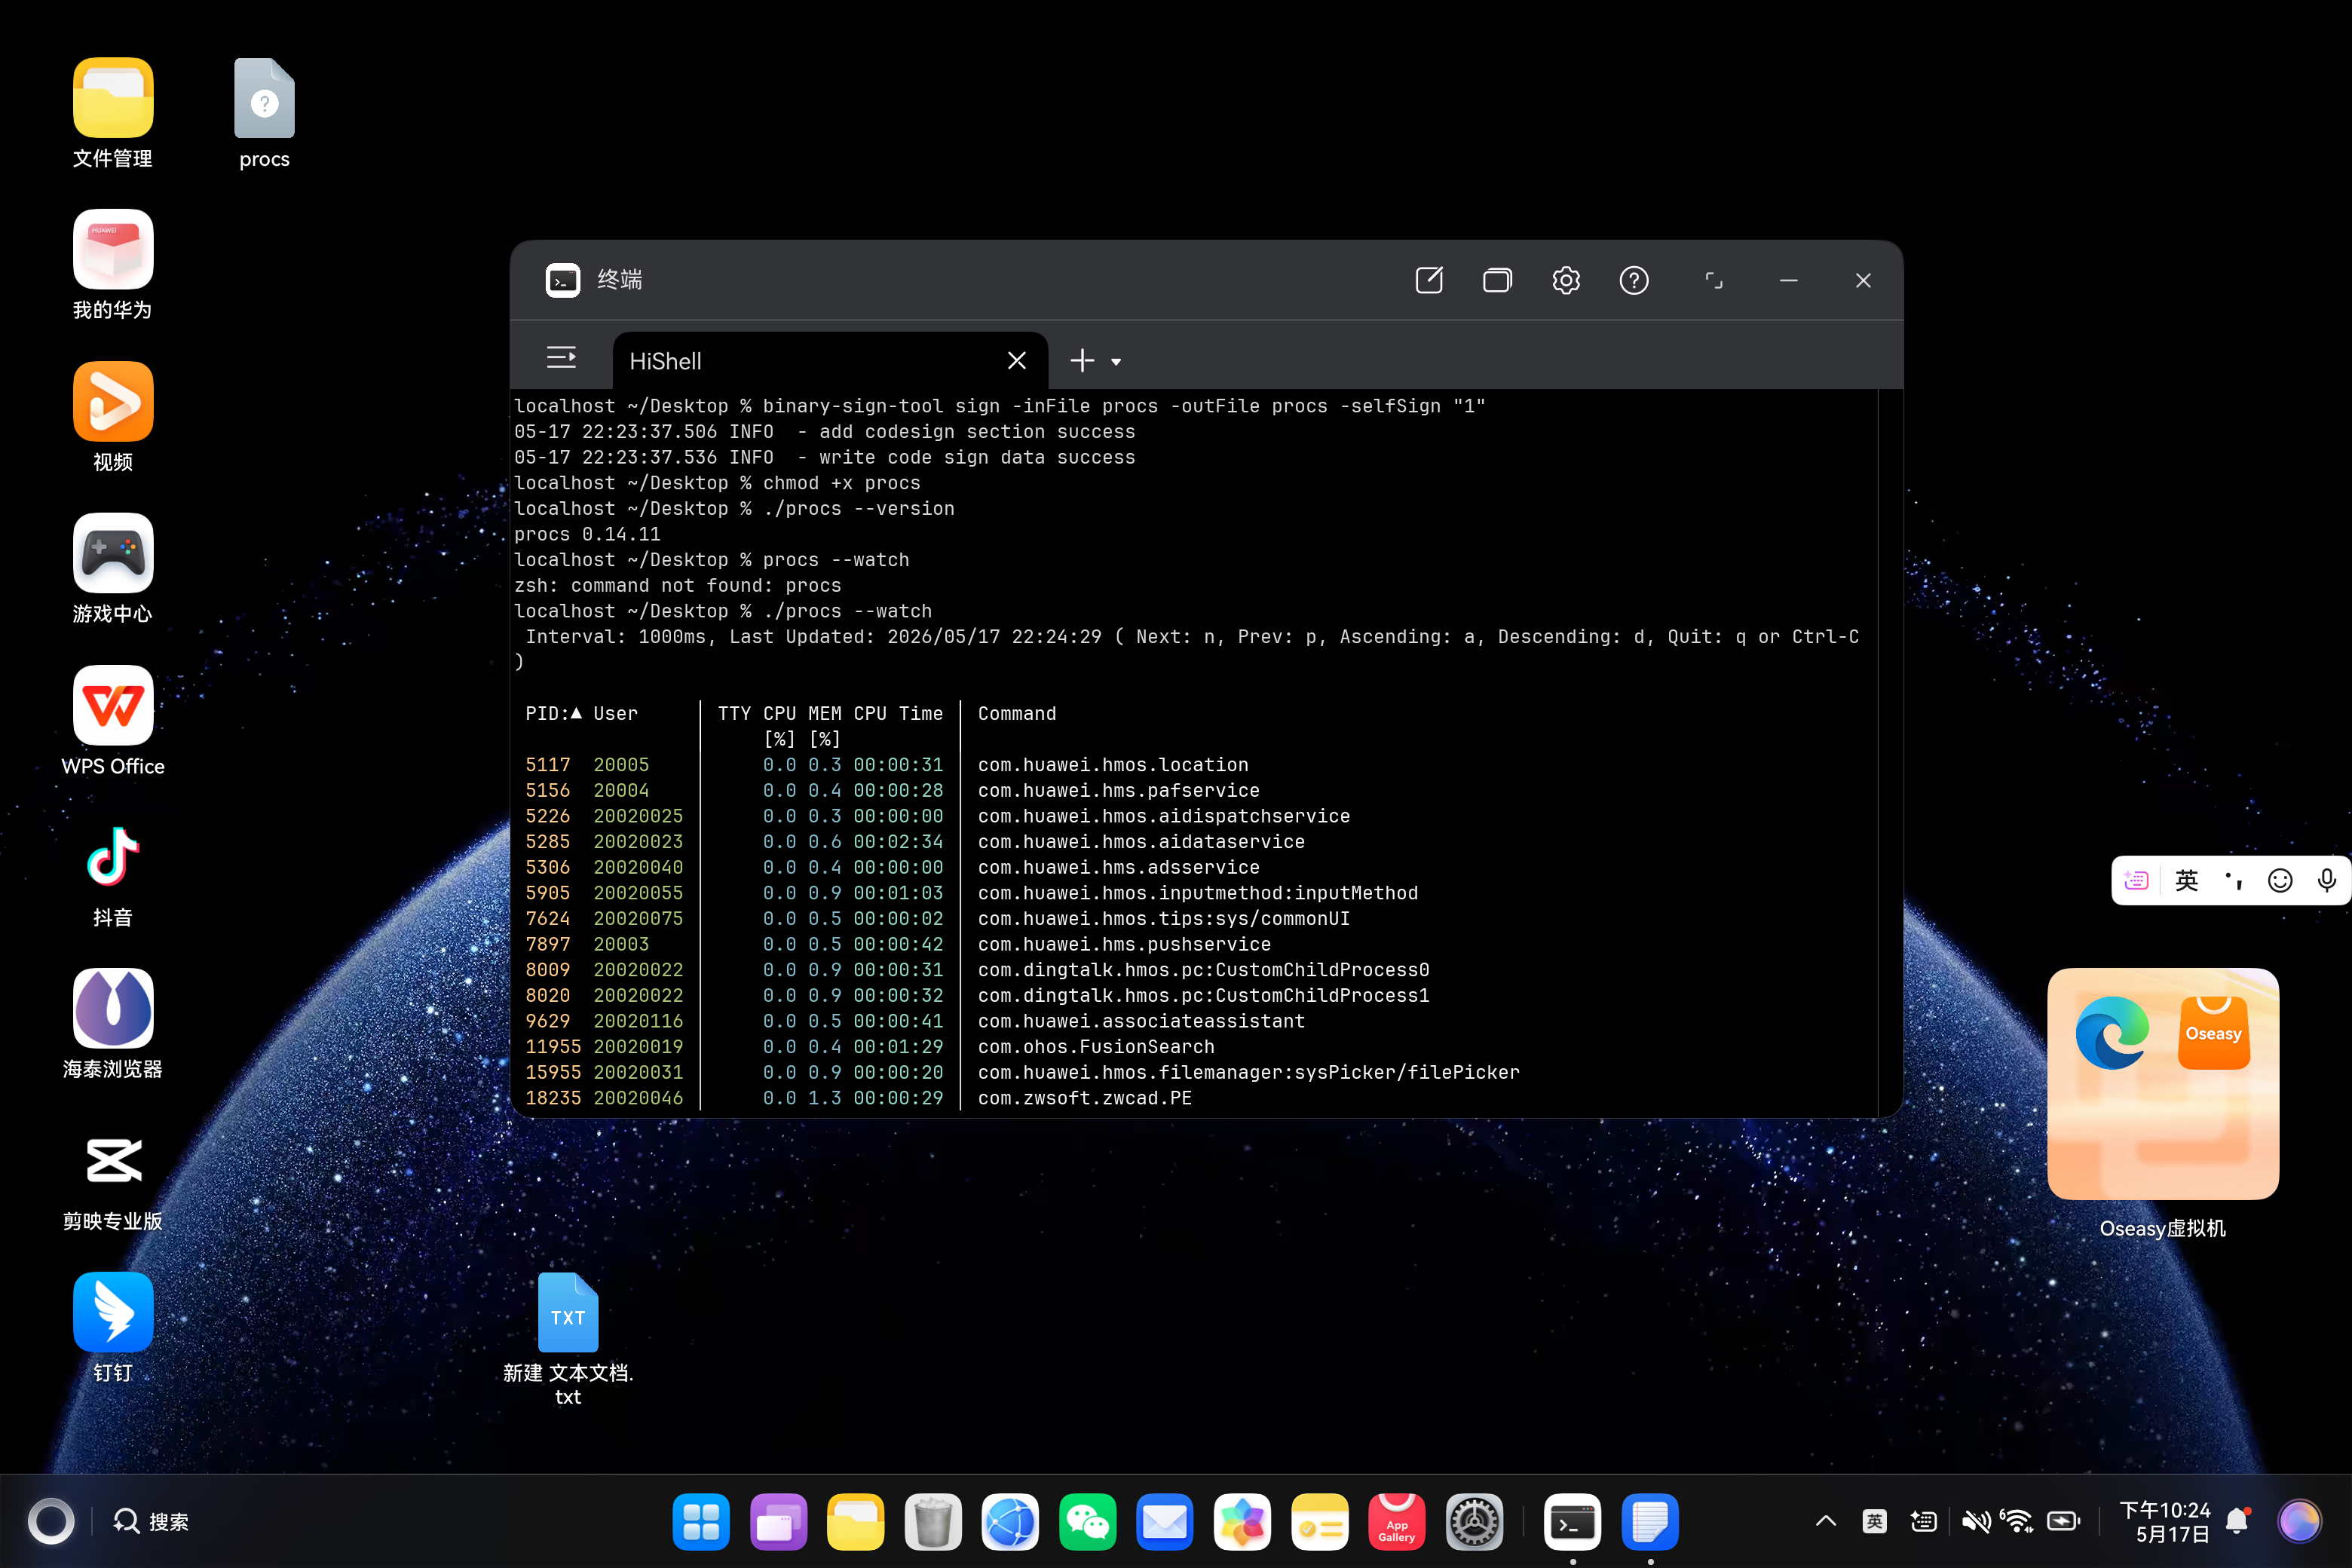The width and height of the screenshot is (2352, 1568).
Task: Open the new window icon in terminal title bar
Action: [1429, 280]
